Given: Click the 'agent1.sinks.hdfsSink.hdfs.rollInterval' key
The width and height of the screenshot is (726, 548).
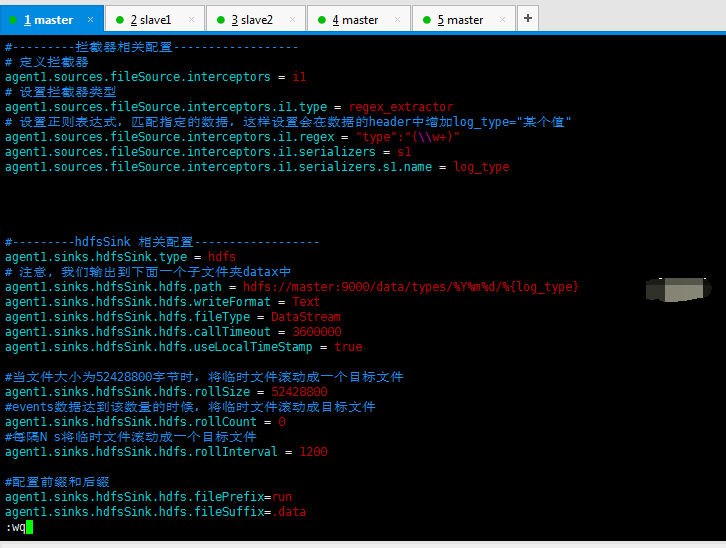Looking at the screenshot, I should [141, 452].
